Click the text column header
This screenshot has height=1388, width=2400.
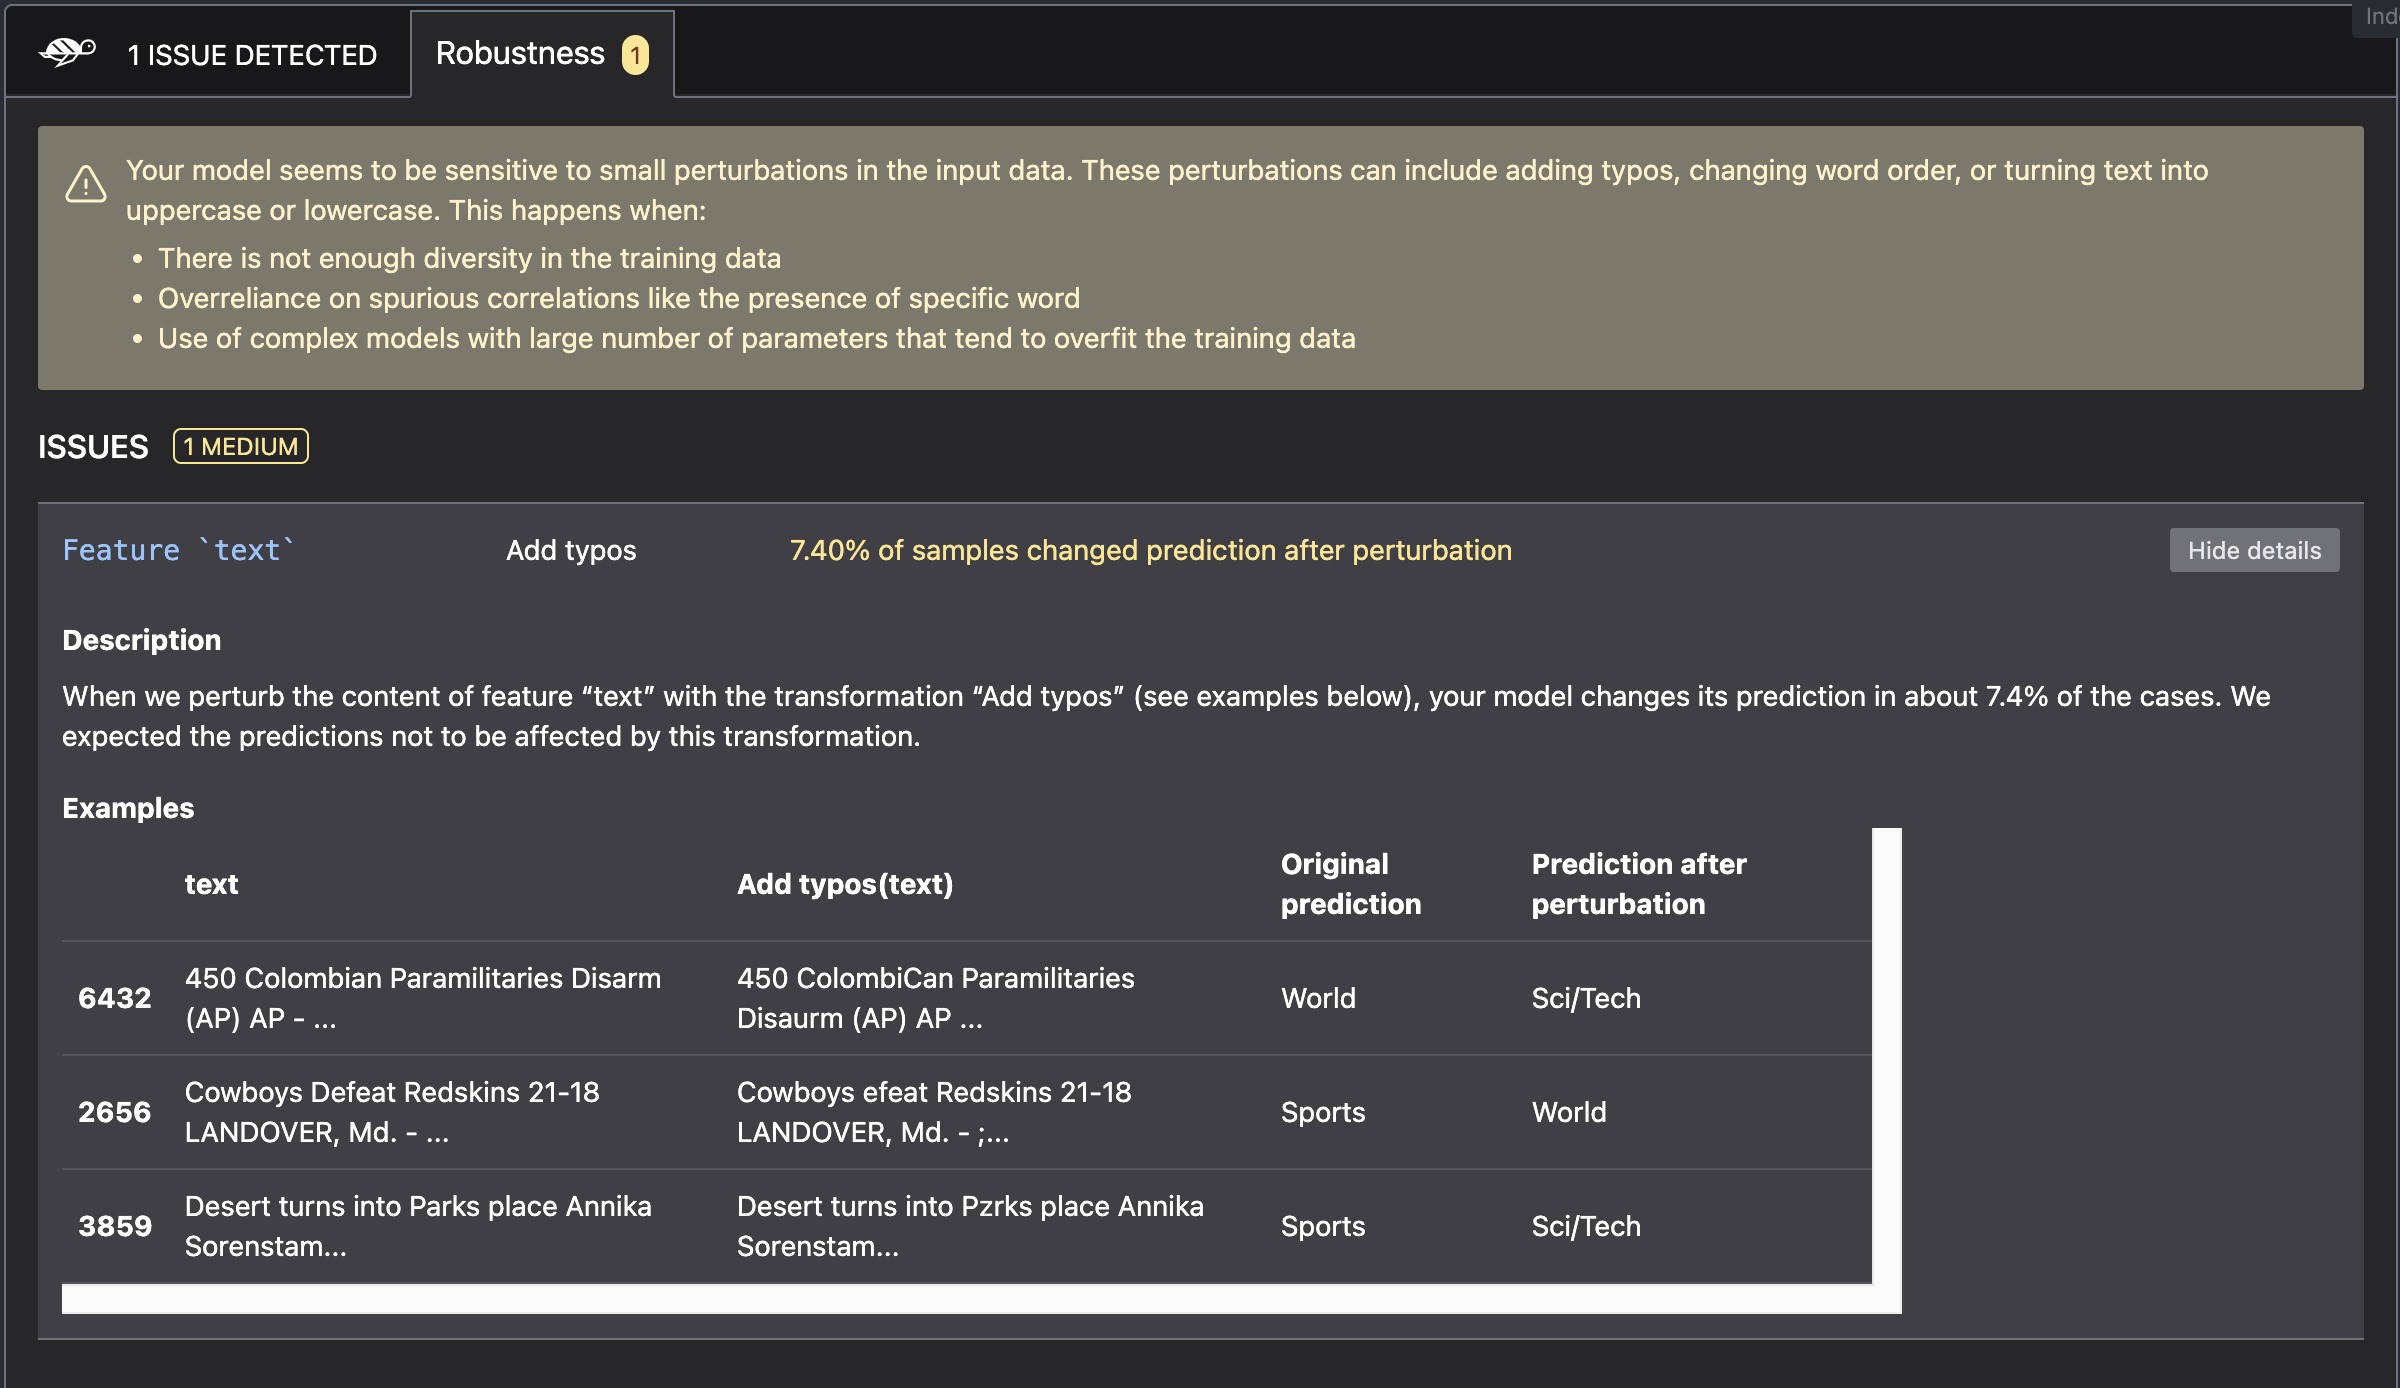pos(211,884)
